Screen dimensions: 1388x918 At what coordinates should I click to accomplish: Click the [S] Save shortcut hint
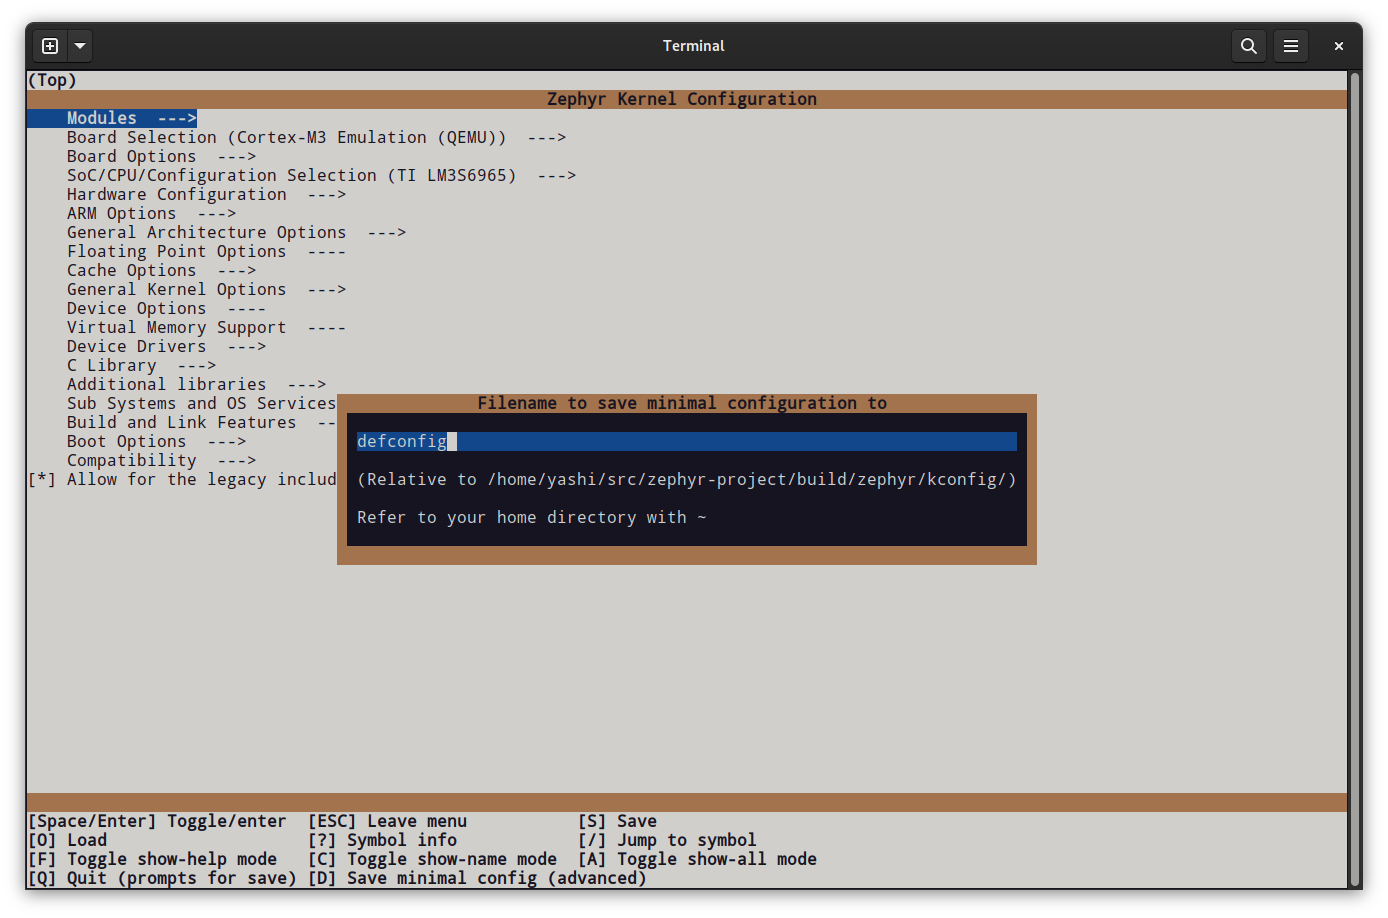click(x=617, y=821)
